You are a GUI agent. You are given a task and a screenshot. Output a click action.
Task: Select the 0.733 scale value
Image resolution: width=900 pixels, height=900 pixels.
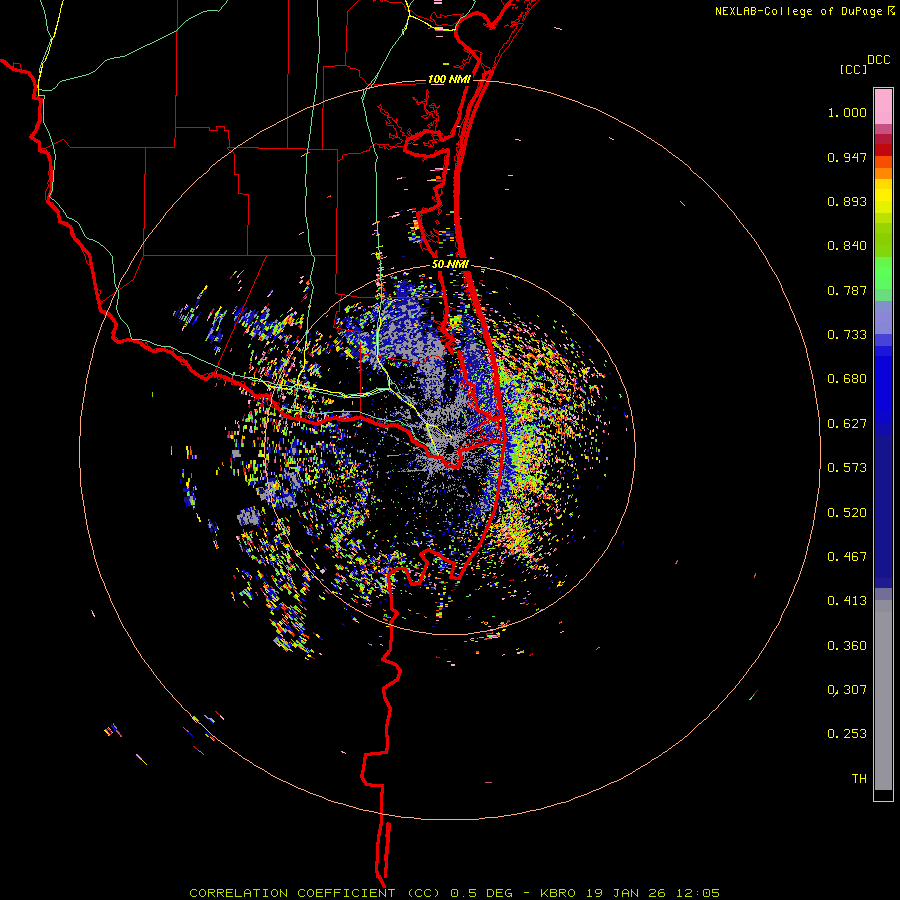[x=847, y=335]
